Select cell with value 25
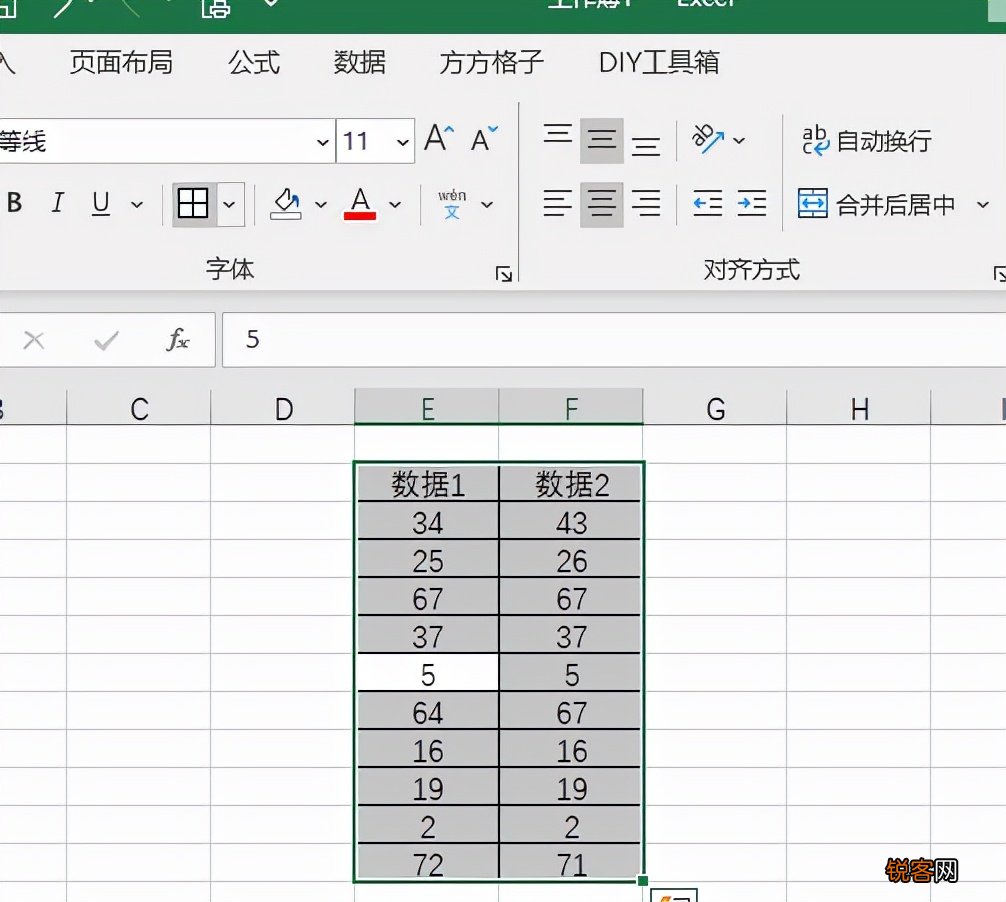 (427, 559)
